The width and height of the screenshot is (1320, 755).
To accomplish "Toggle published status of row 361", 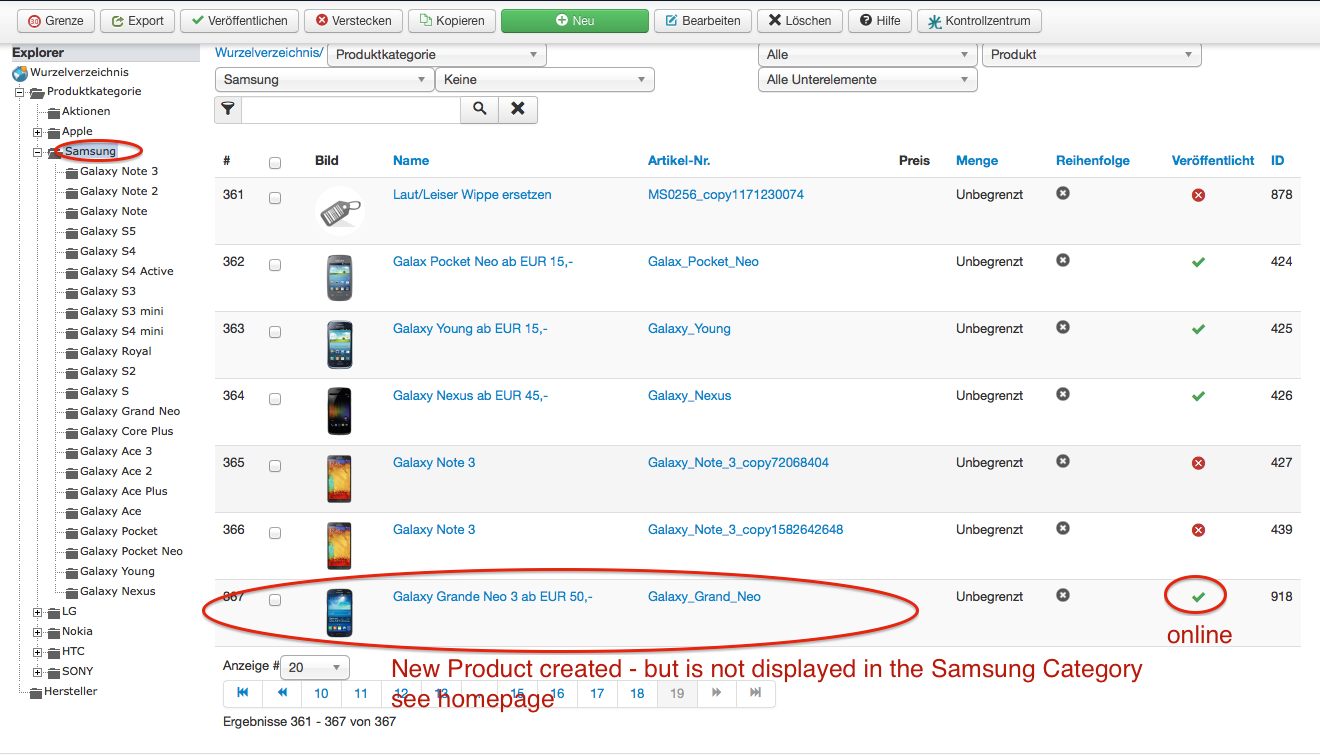I will [x=1198, y=195].
